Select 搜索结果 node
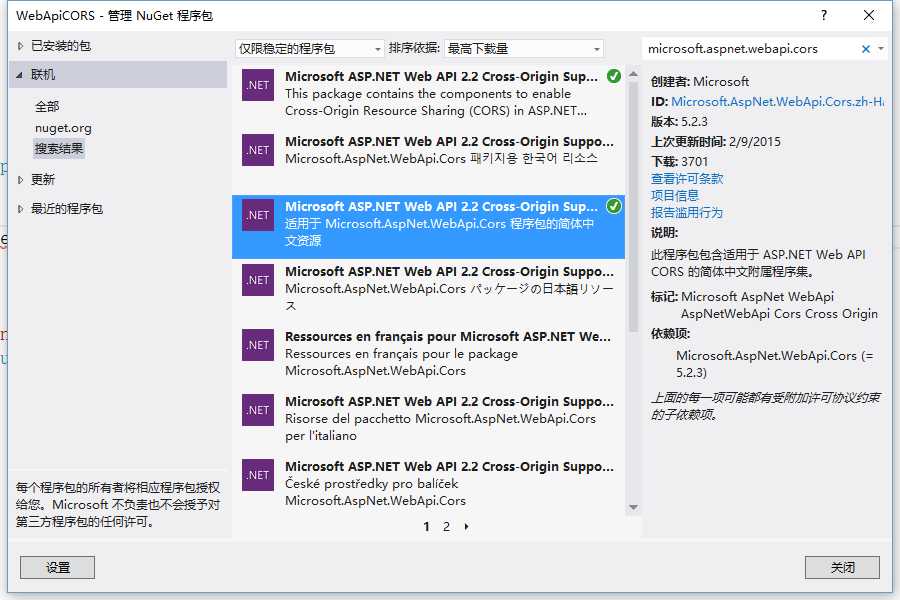This screenshot has height=600, width=900. pyautogui.click(x=59, y=149)
